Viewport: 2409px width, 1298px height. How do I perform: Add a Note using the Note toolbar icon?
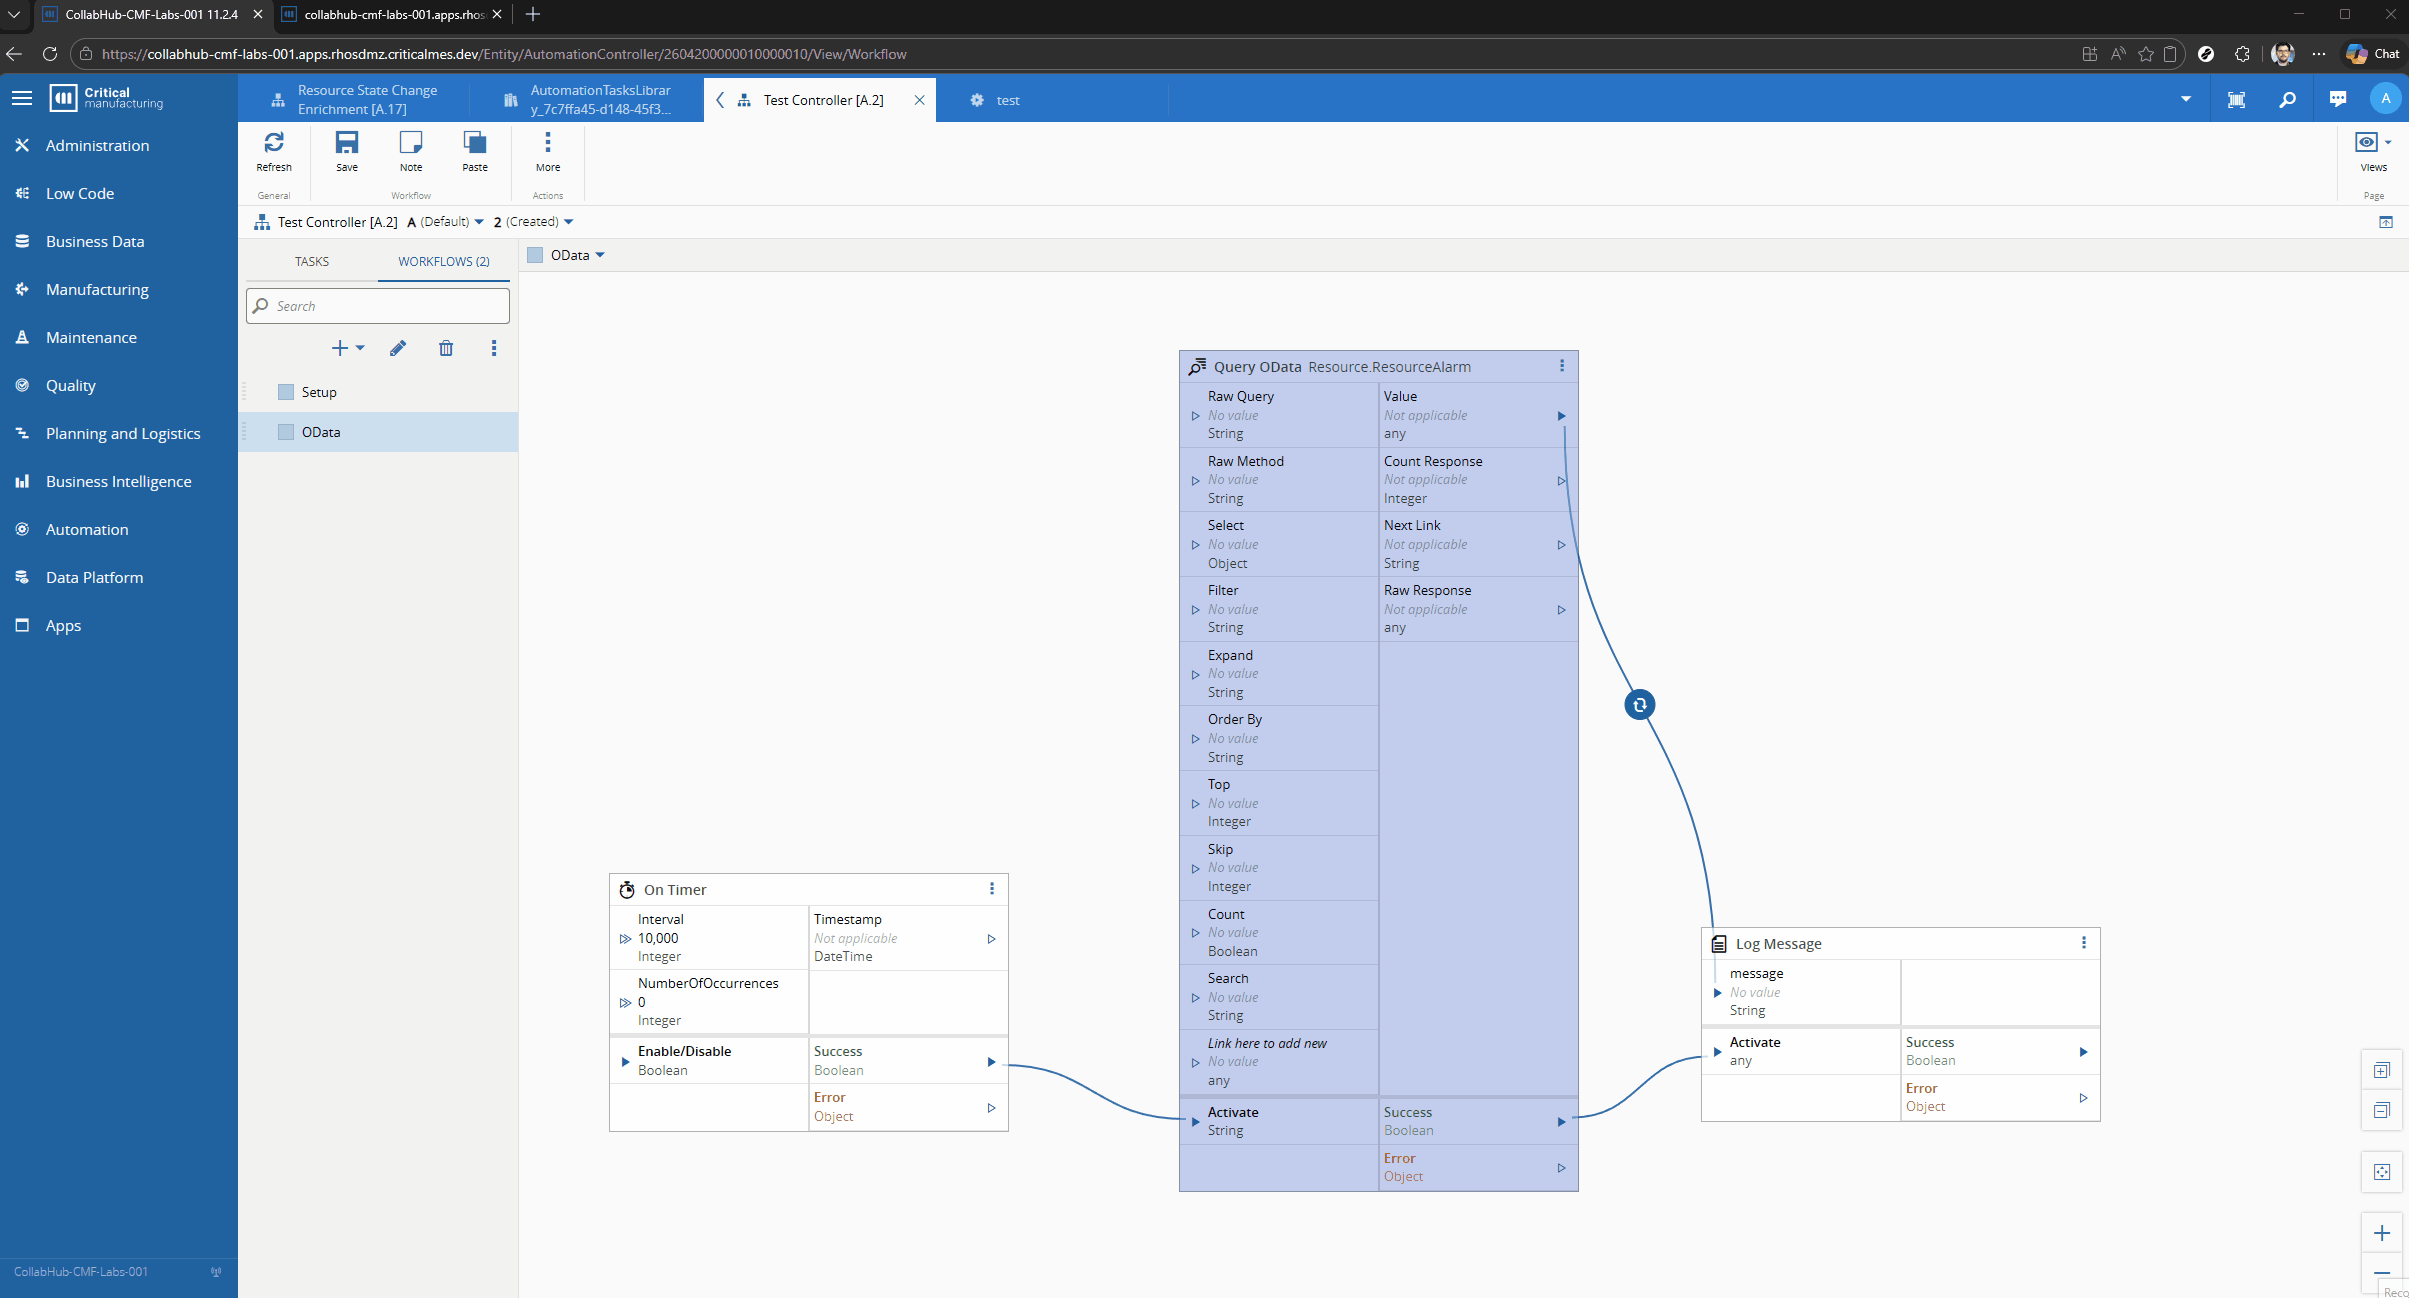410,150
